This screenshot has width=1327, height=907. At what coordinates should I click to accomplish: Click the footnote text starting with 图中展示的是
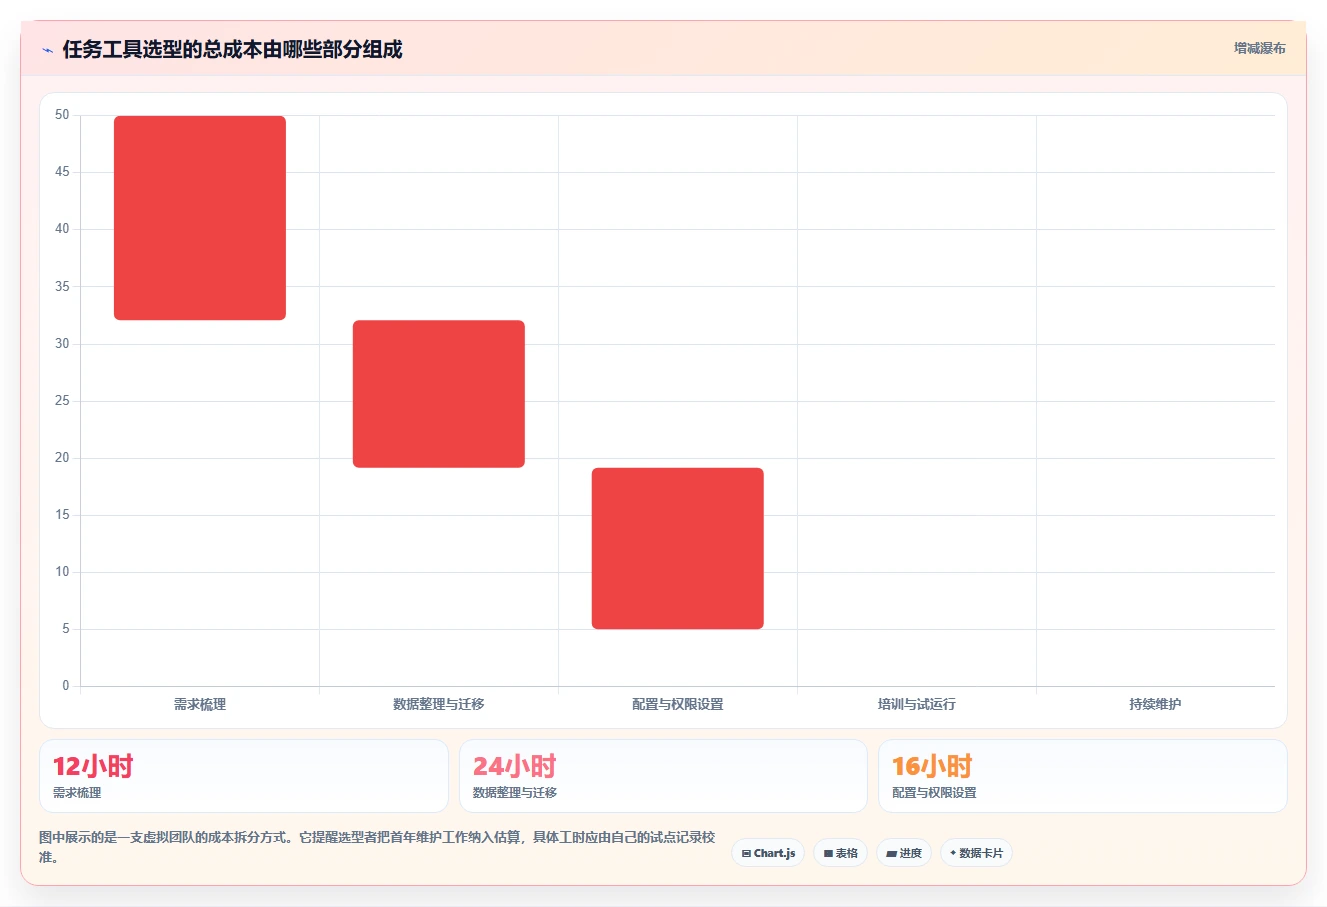(378, 847)
